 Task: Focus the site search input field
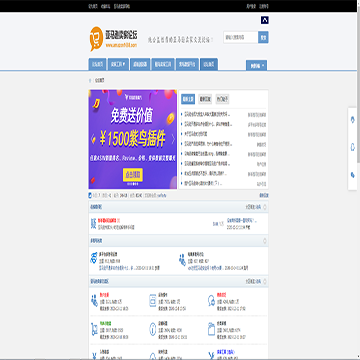coord(241,37)
